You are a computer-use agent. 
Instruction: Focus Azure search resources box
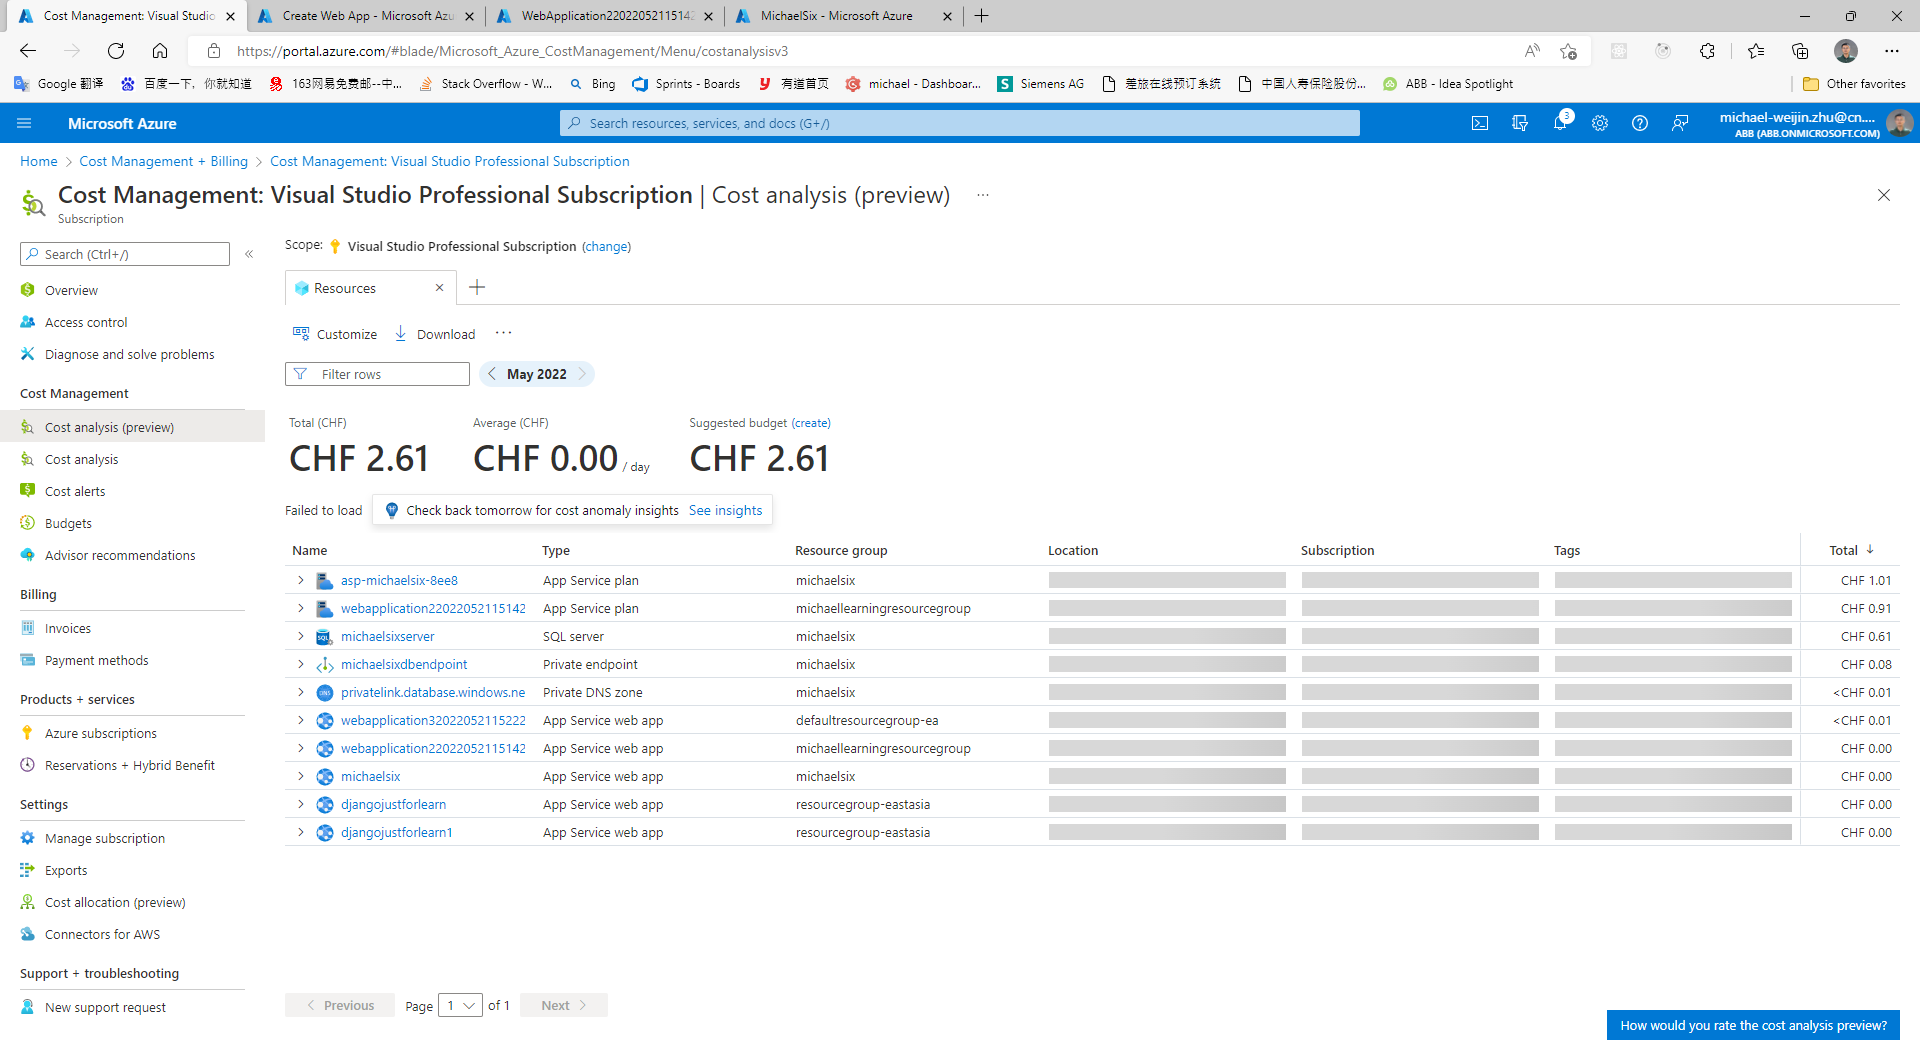click(960, 123)
